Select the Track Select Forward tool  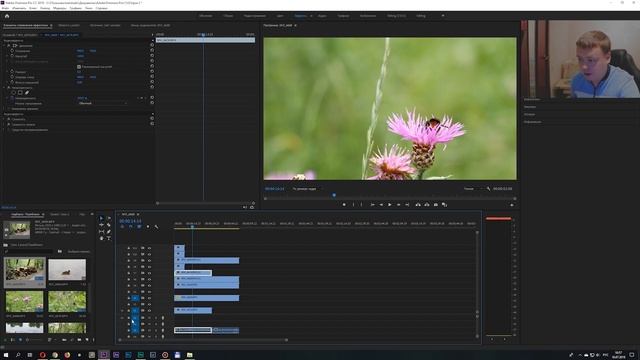(109, 218)
